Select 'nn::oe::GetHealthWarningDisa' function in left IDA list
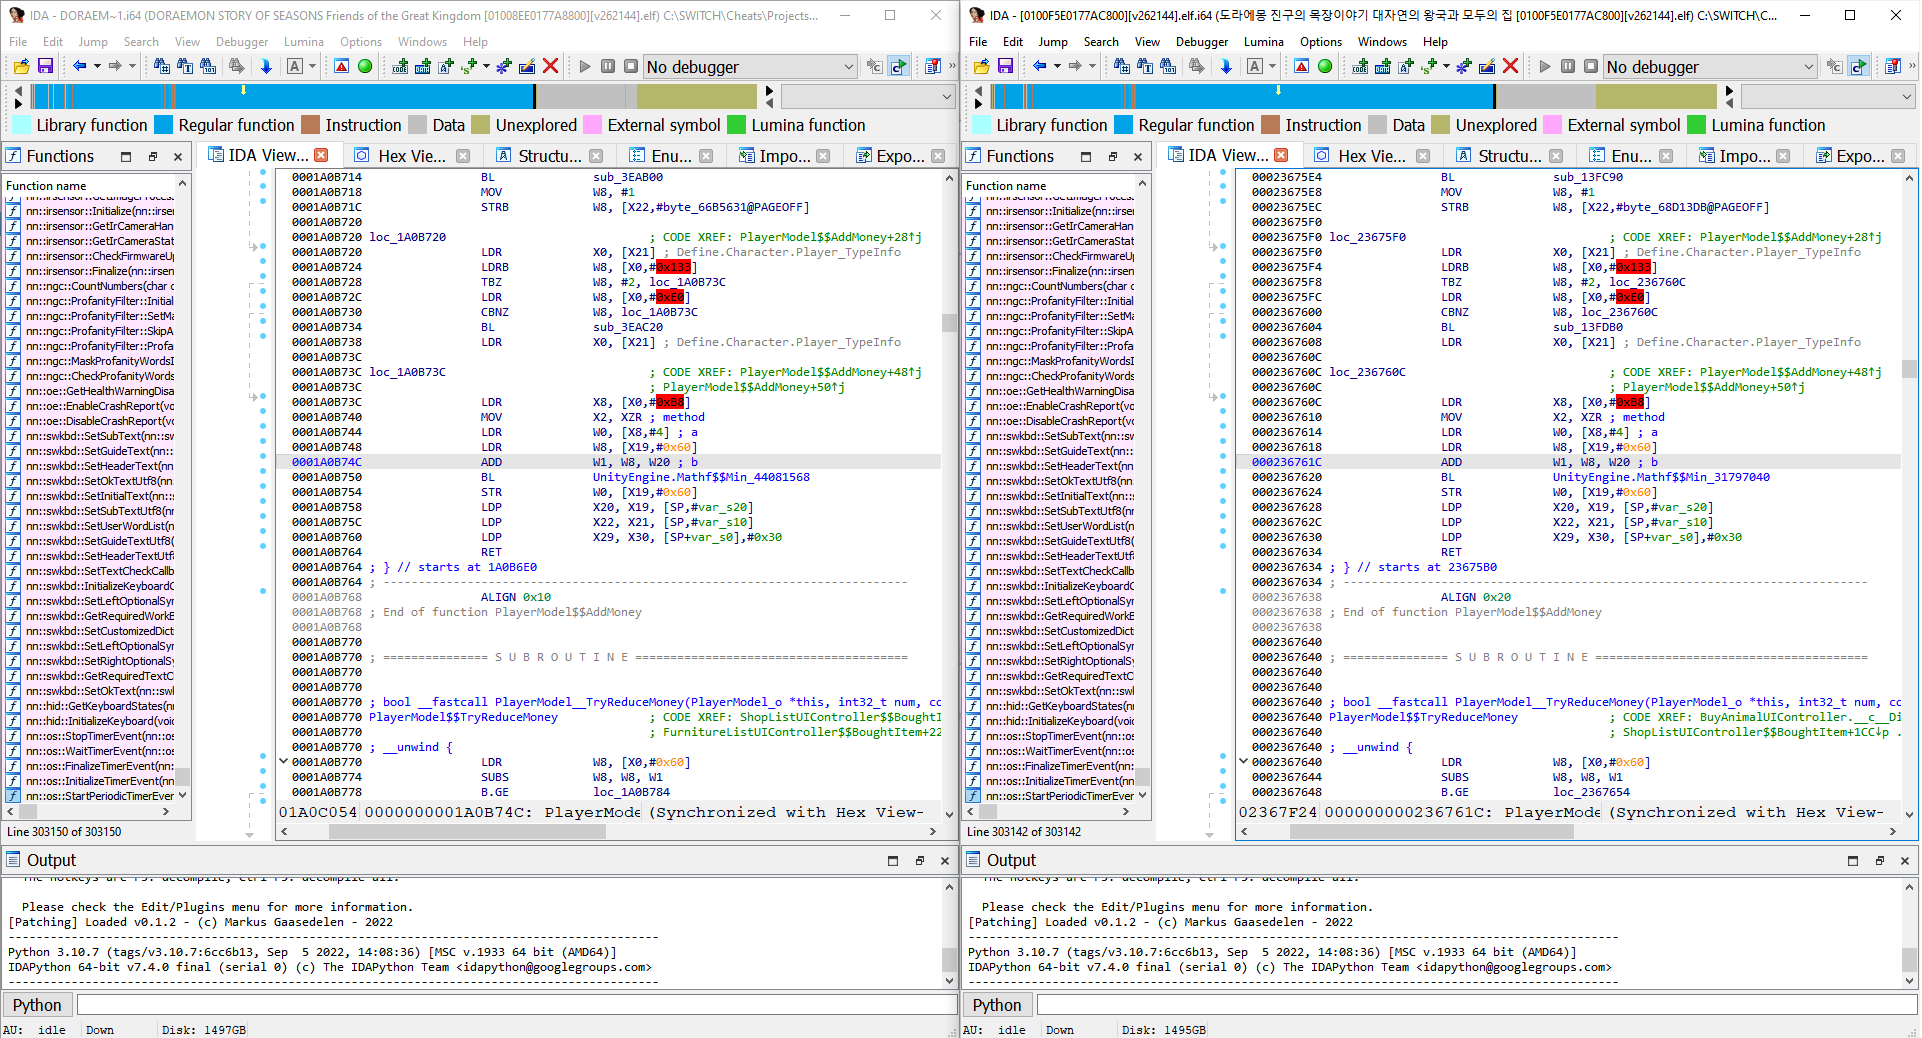This screenshot has width=1922, height=1038. 100,391
